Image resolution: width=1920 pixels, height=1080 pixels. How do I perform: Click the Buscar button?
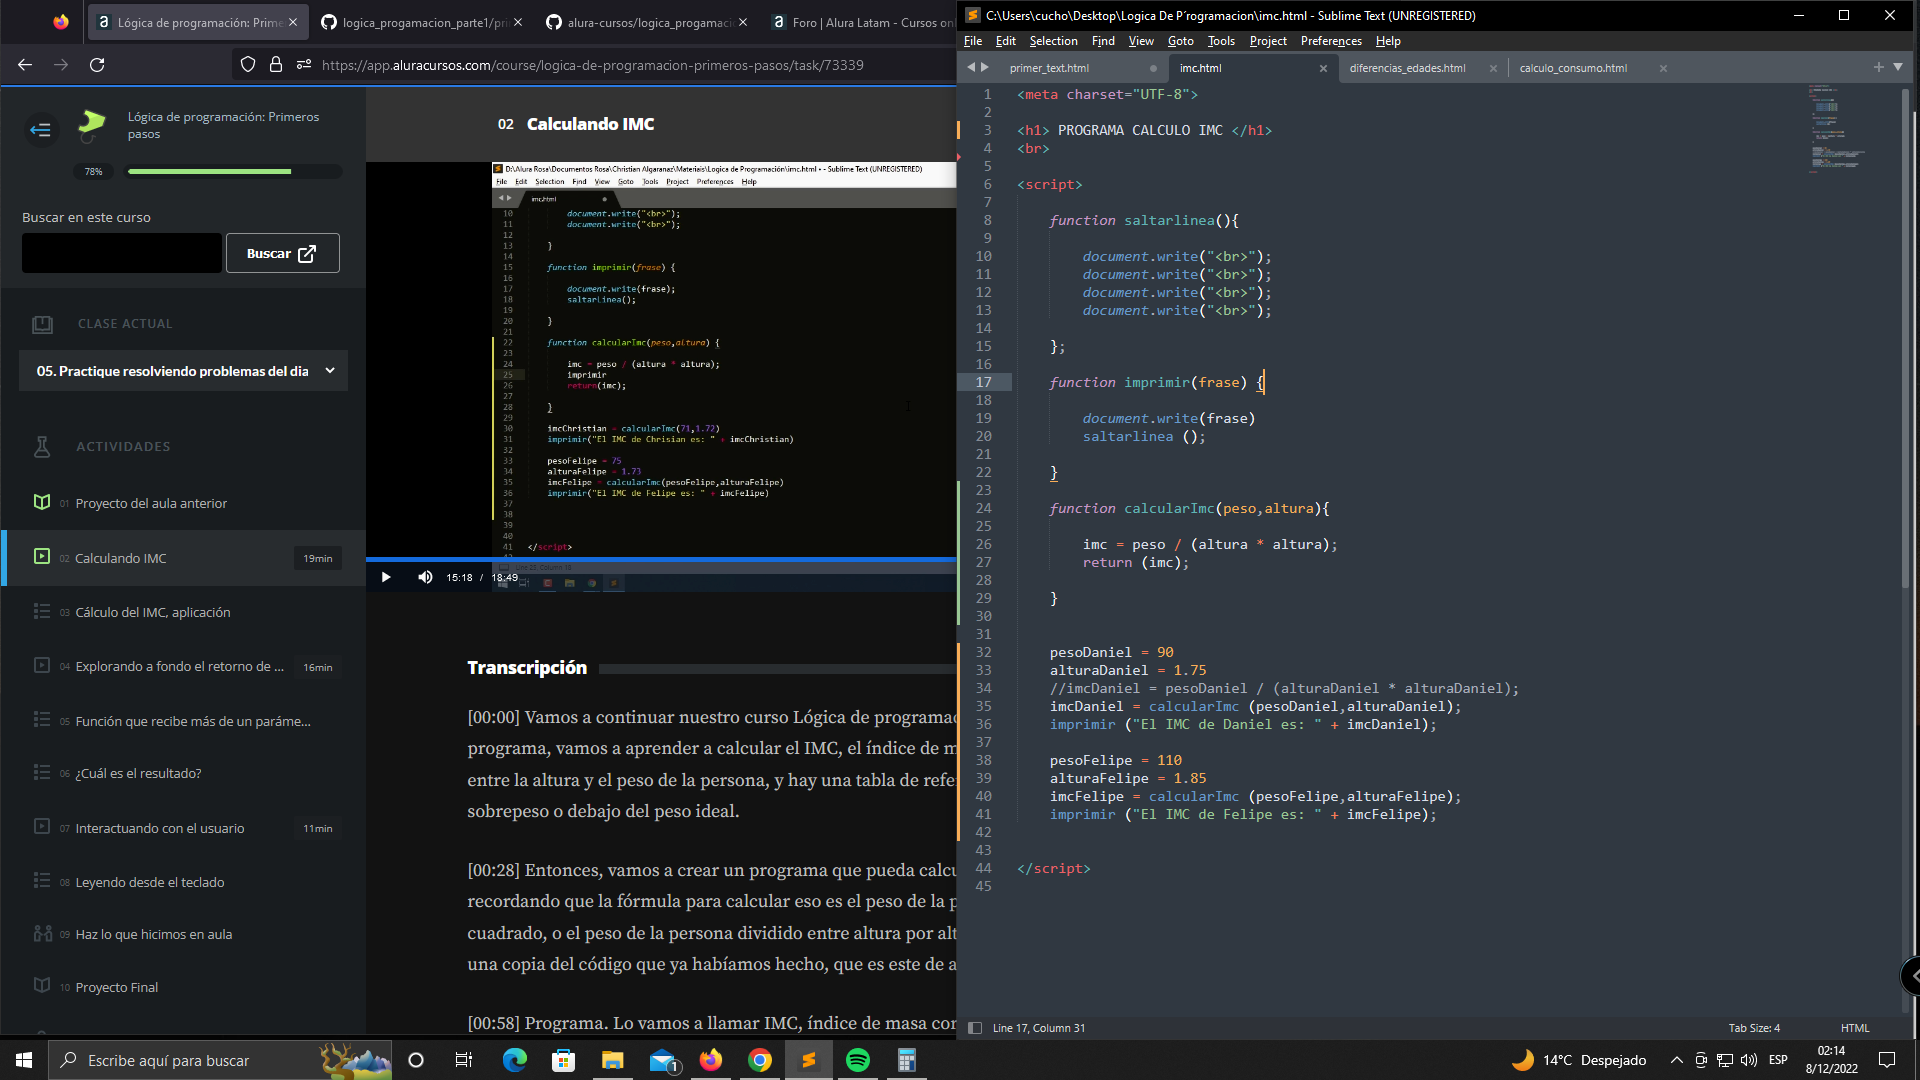(x=283, y=253)
